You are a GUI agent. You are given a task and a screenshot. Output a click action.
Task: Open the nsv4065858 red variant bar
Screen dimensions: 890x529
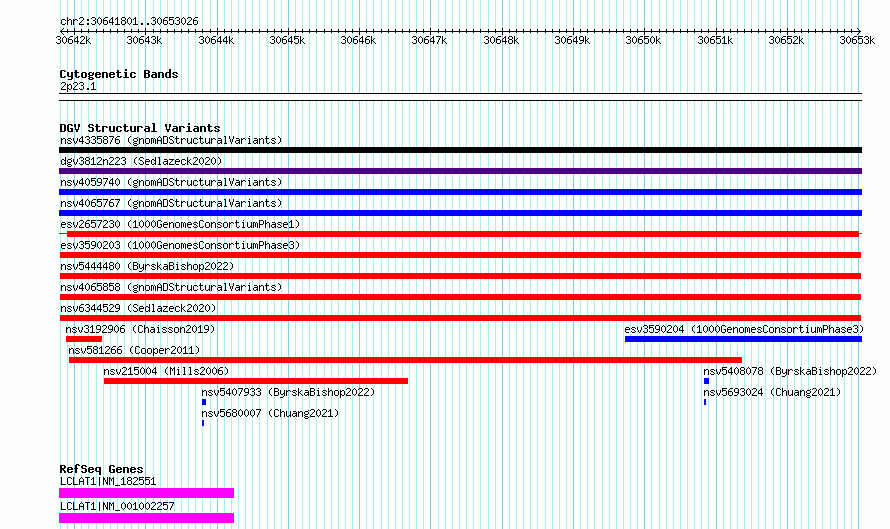coord(460,297)
